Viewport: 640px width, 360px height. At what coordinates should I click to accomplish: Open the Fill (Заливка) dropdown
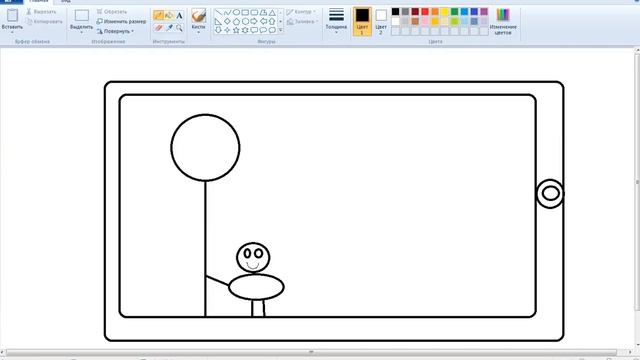302,22
